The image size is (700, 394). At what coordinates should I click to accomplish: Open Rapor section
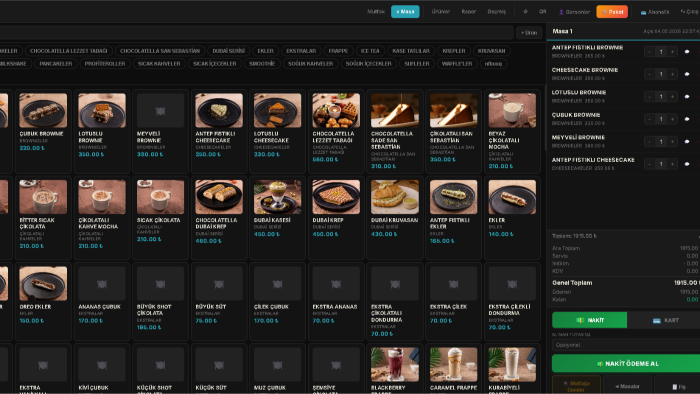(469, 12)
